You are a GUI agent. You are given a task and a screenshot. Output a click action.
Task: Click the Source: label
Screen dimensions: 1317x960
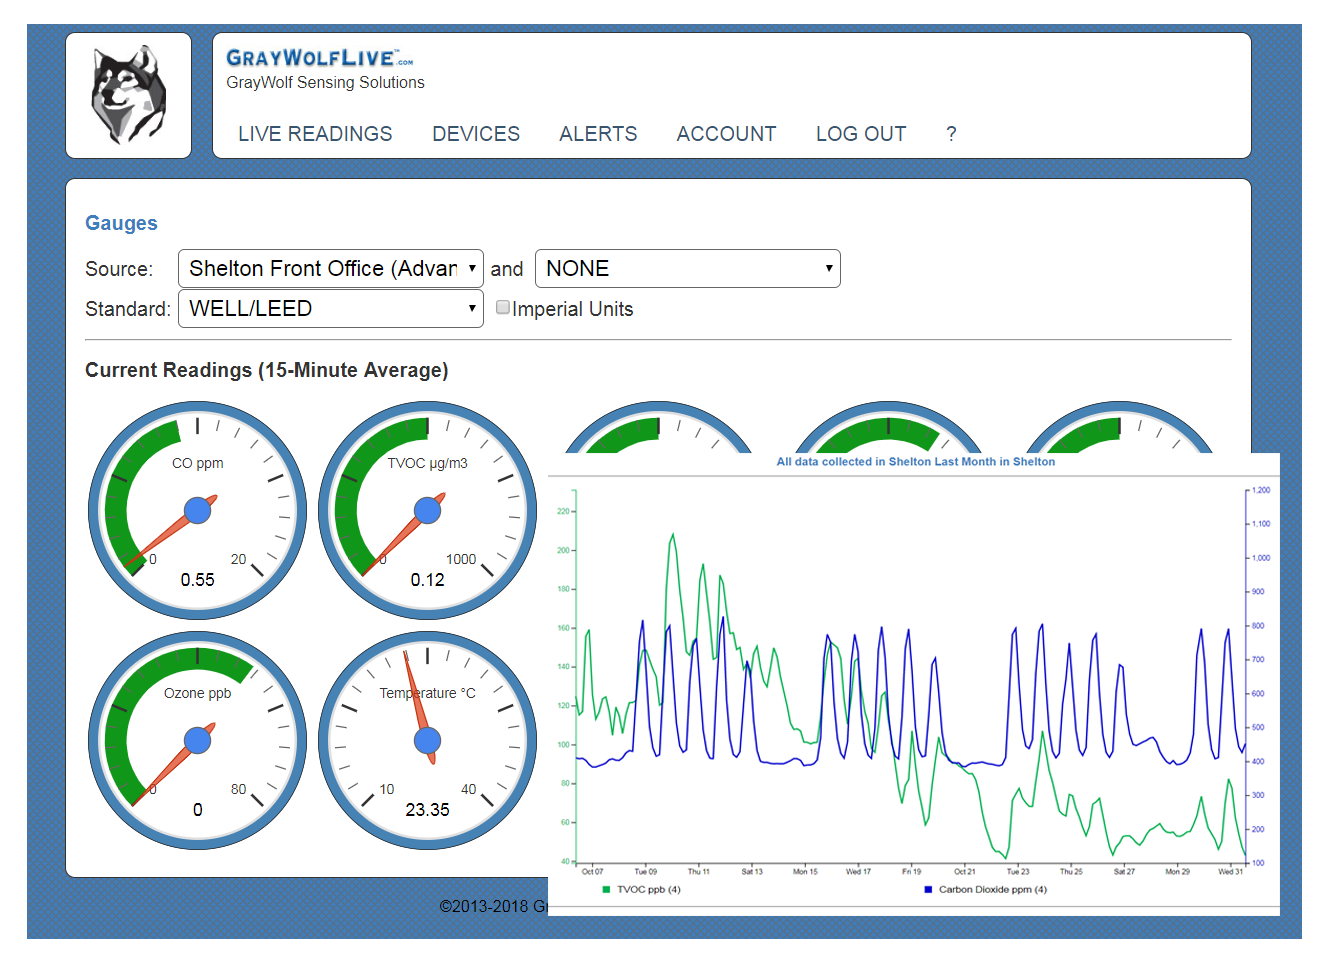[x=119, y=269]
